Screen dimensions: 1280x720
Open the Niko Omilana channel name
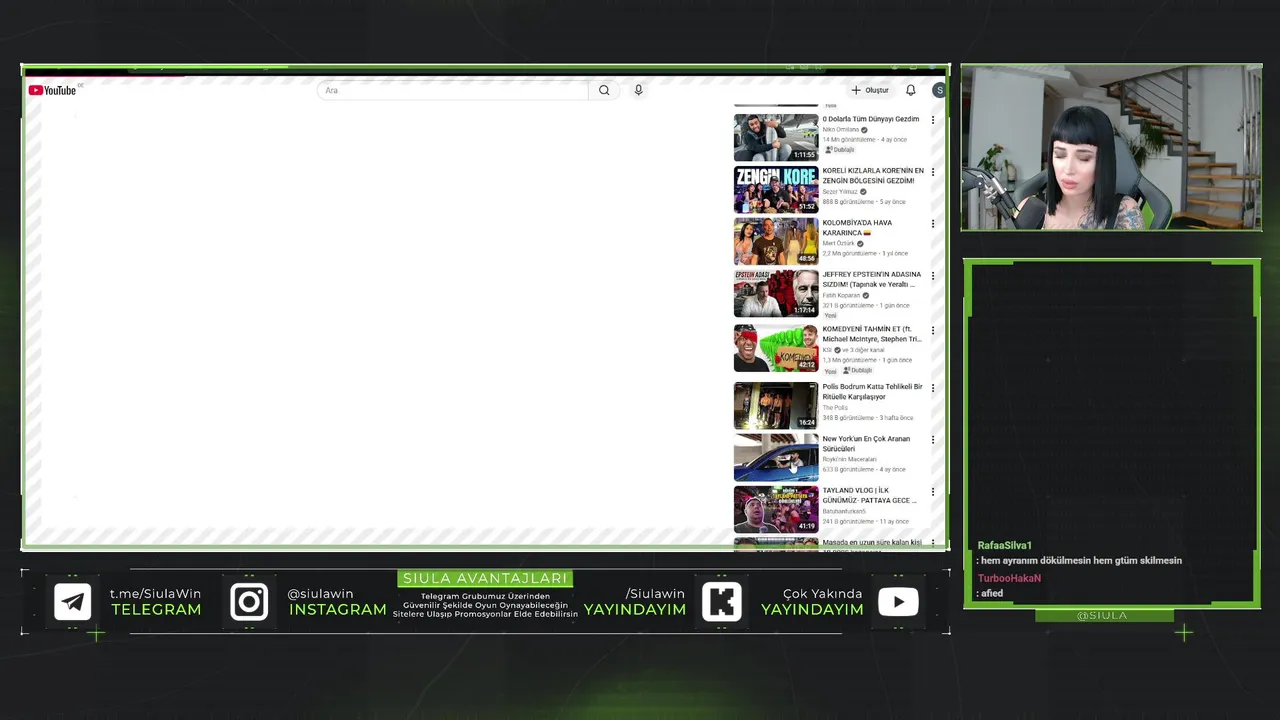pos(841,130)
